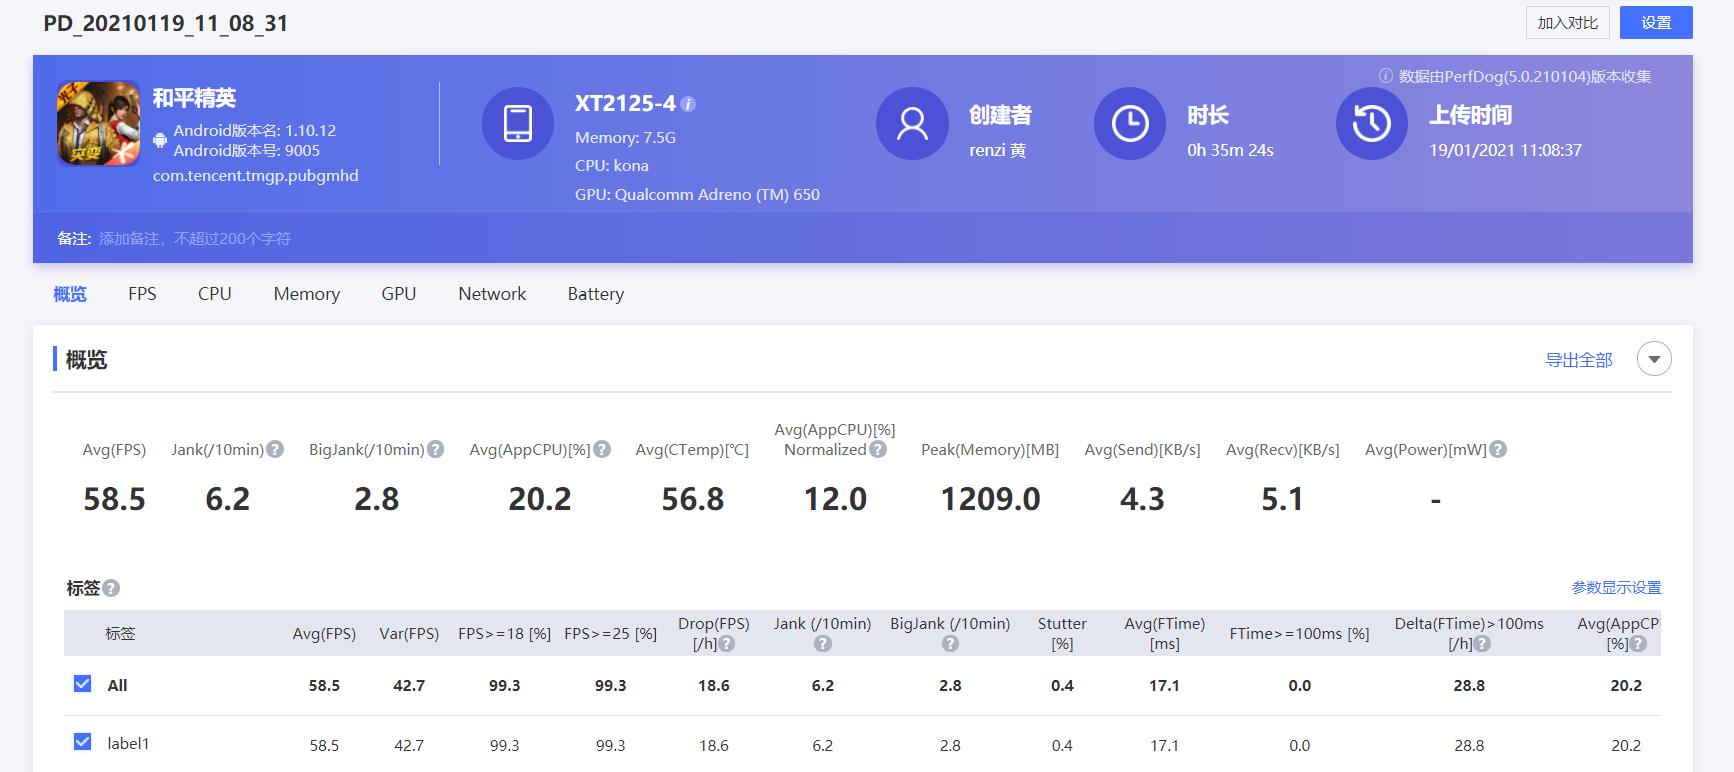
Task: Click the 备注 remark input field
Action: (x=195, y=239)
